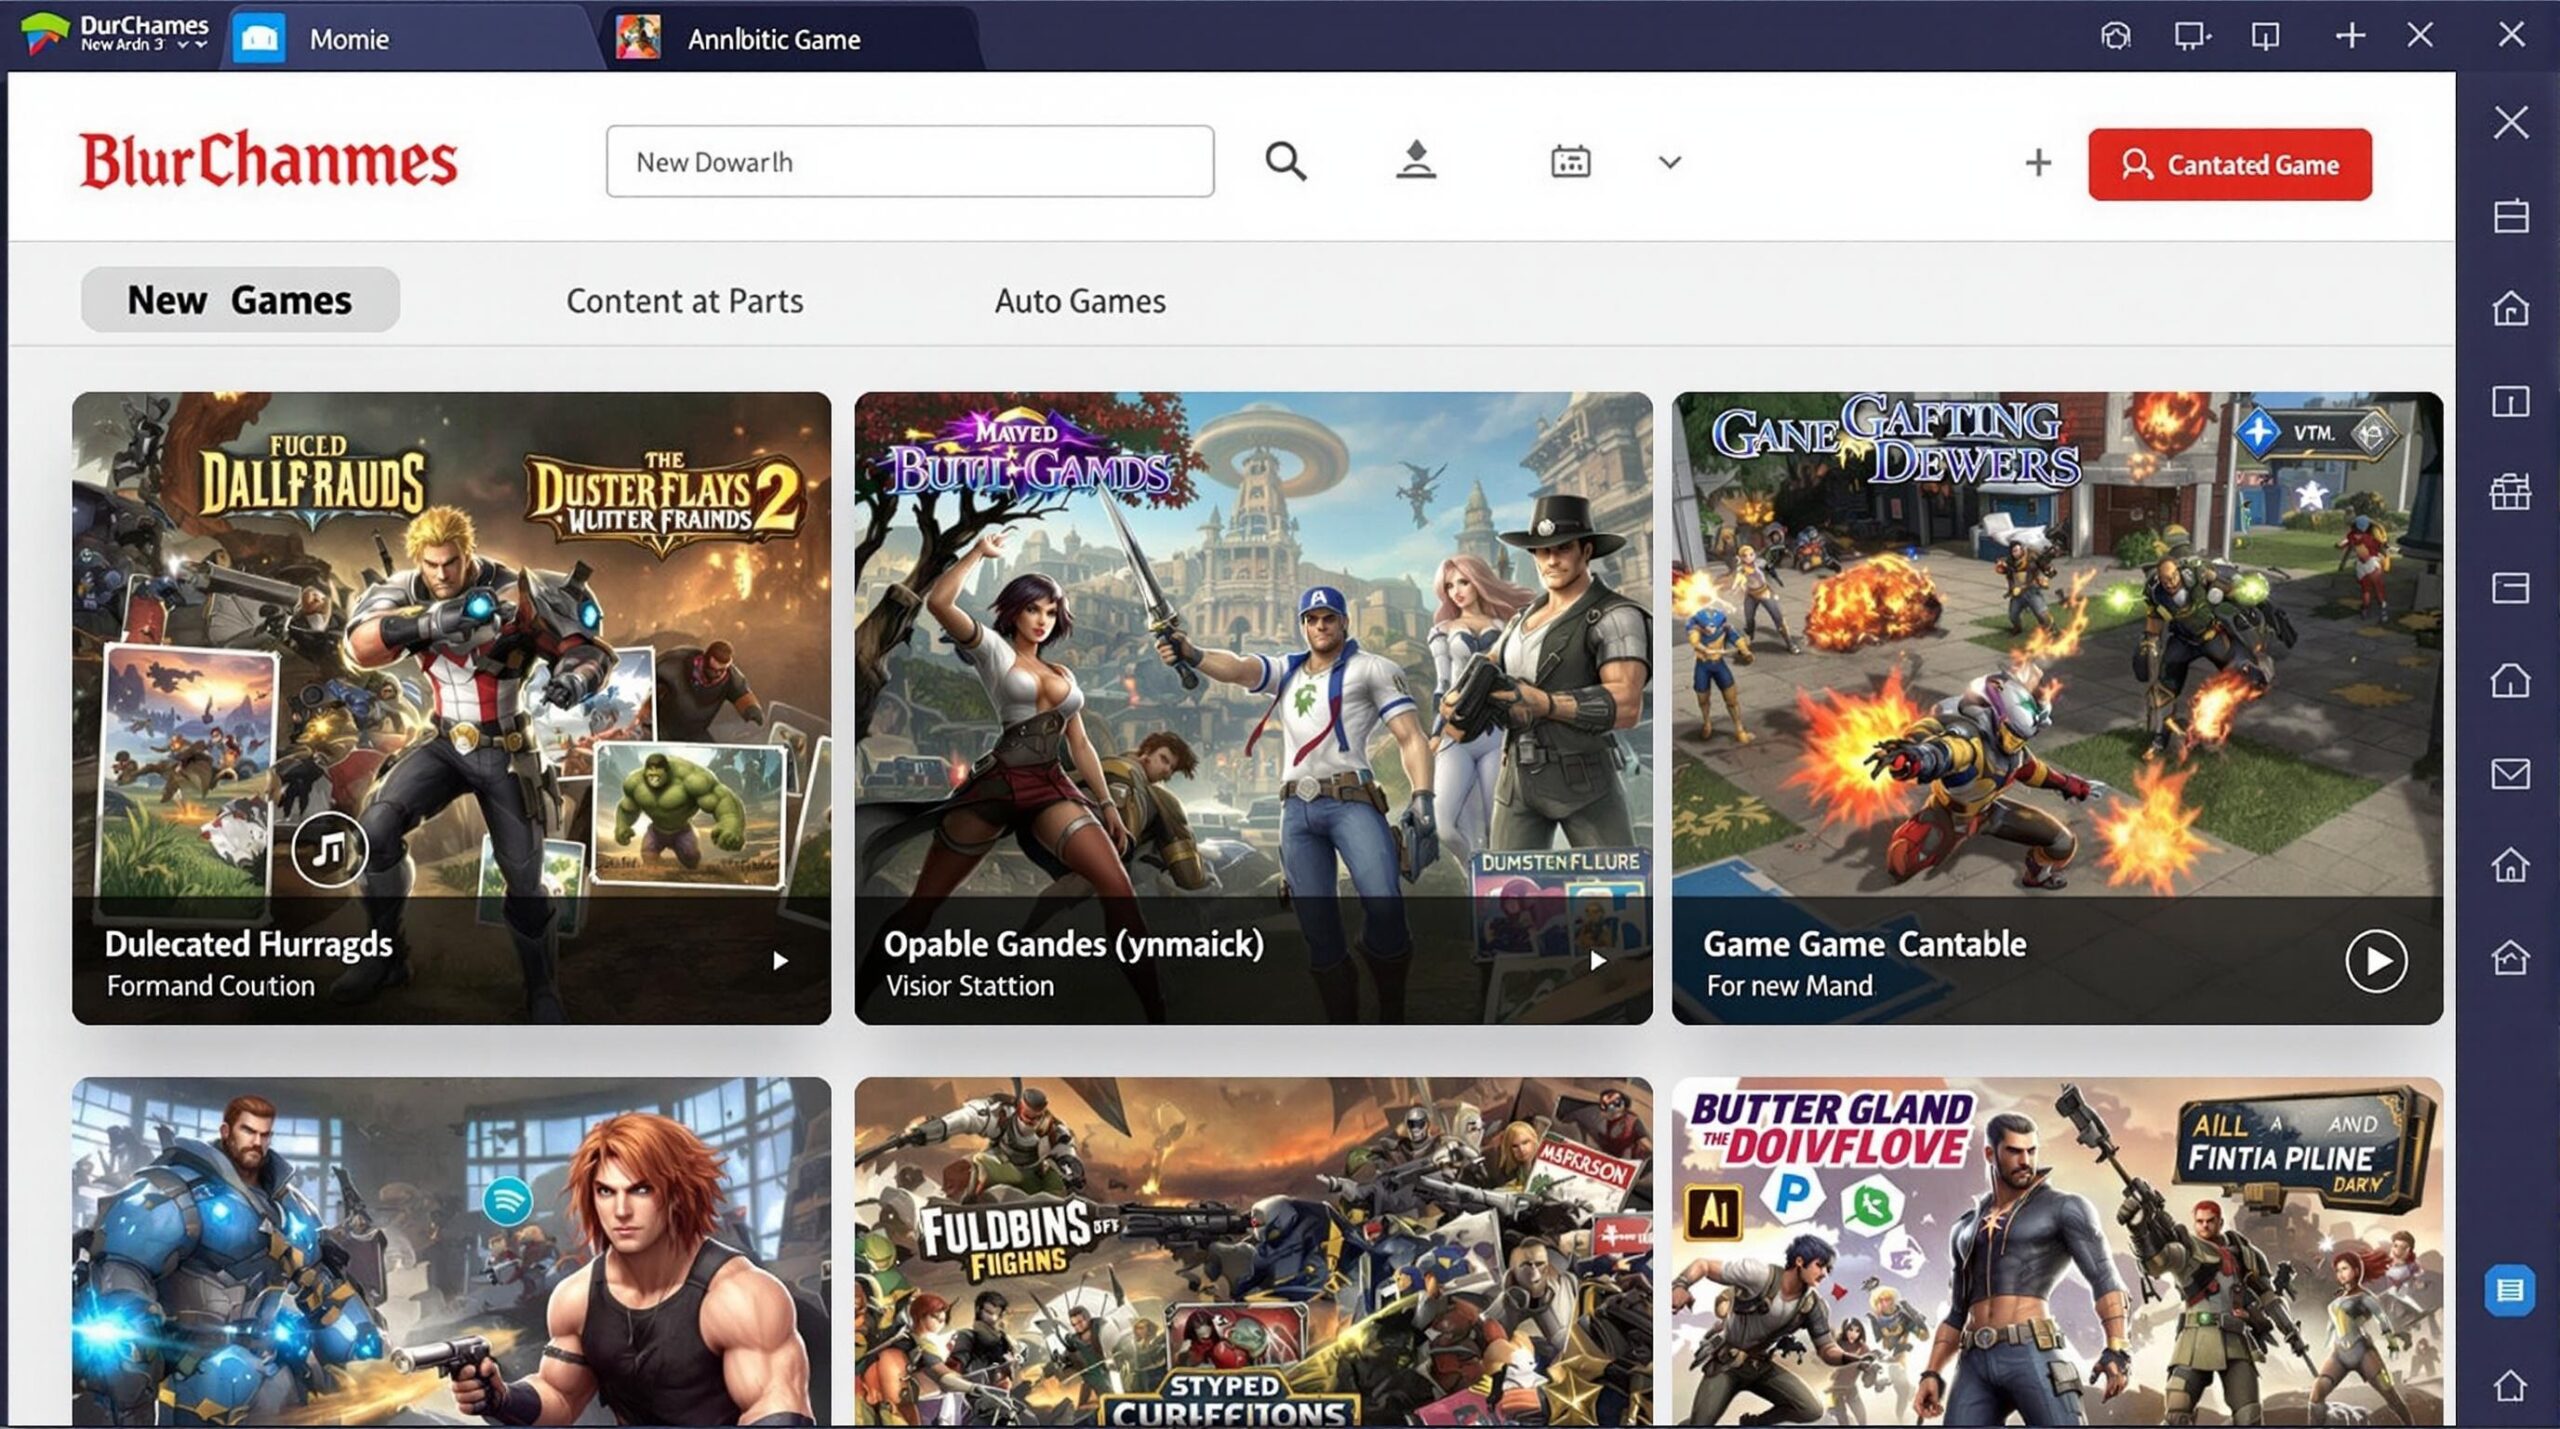Focus the New Dowarlh search field
Image resolution: width=2560 pixels, height=1429 pixels.
coord(909,161)
